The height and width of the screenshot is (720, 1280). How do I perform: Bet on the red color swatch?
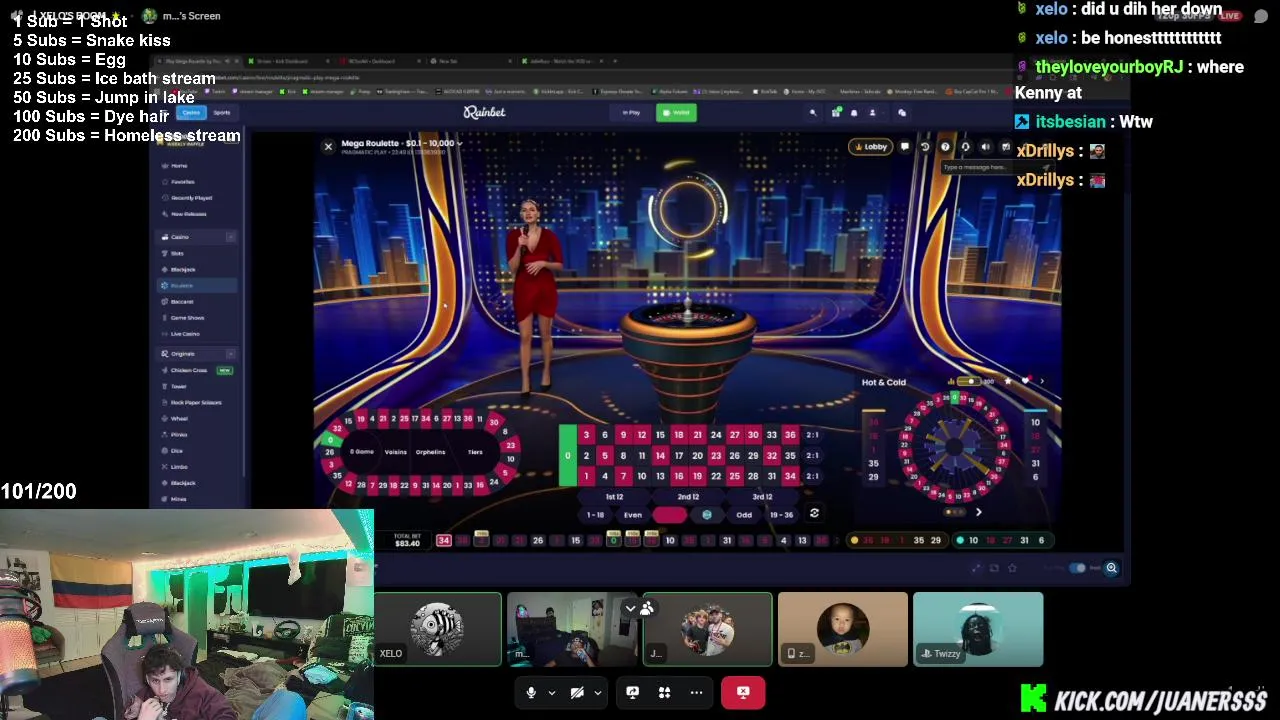[x=669, y=515]
